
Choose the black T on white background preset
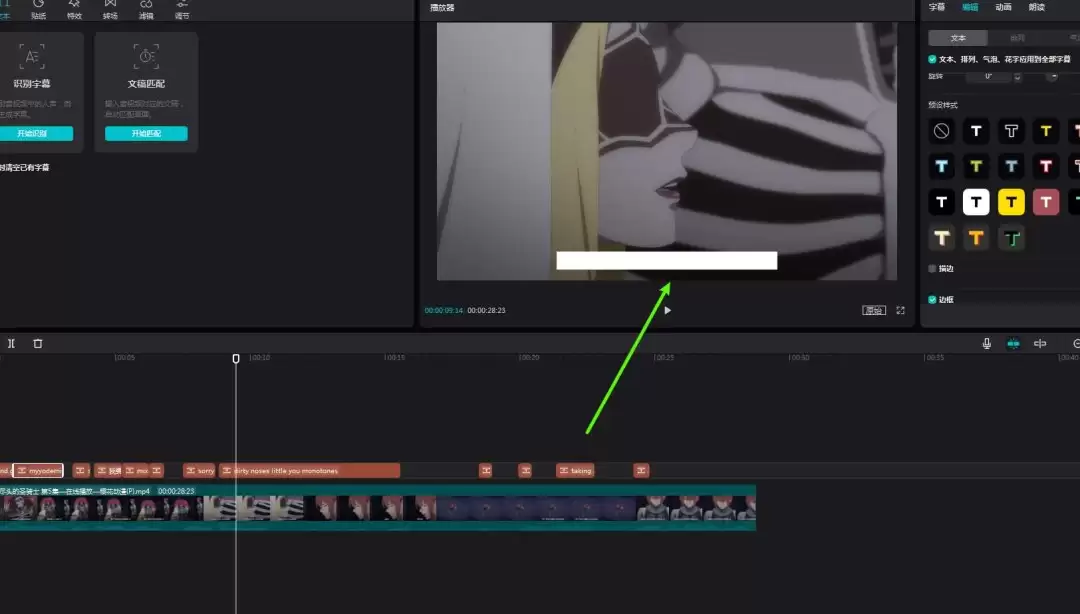[976, 202]
